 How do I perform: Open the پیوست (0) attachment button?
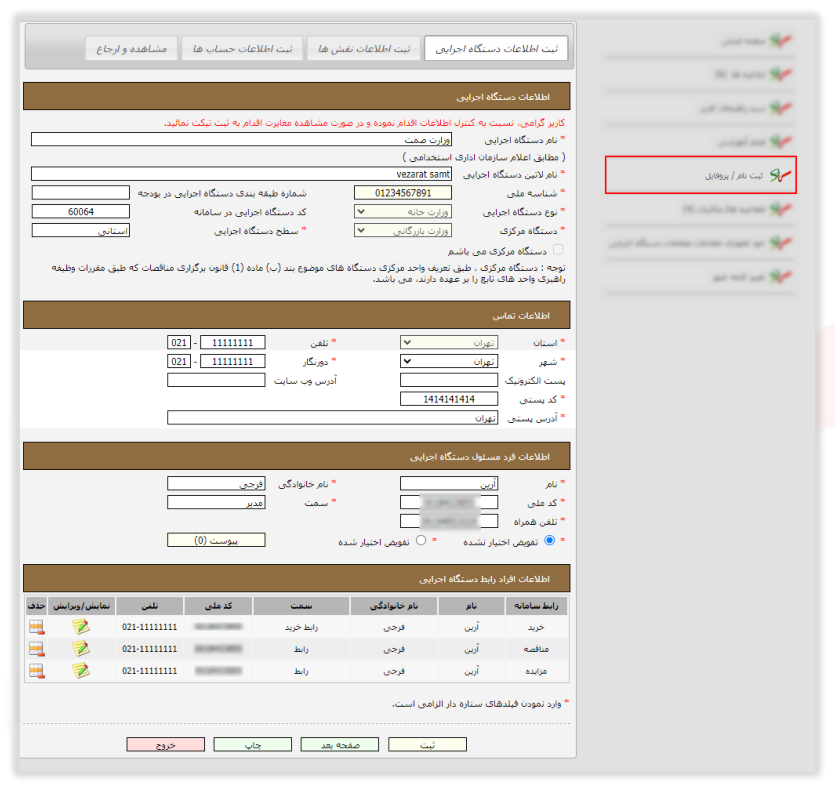click(216, 540)
